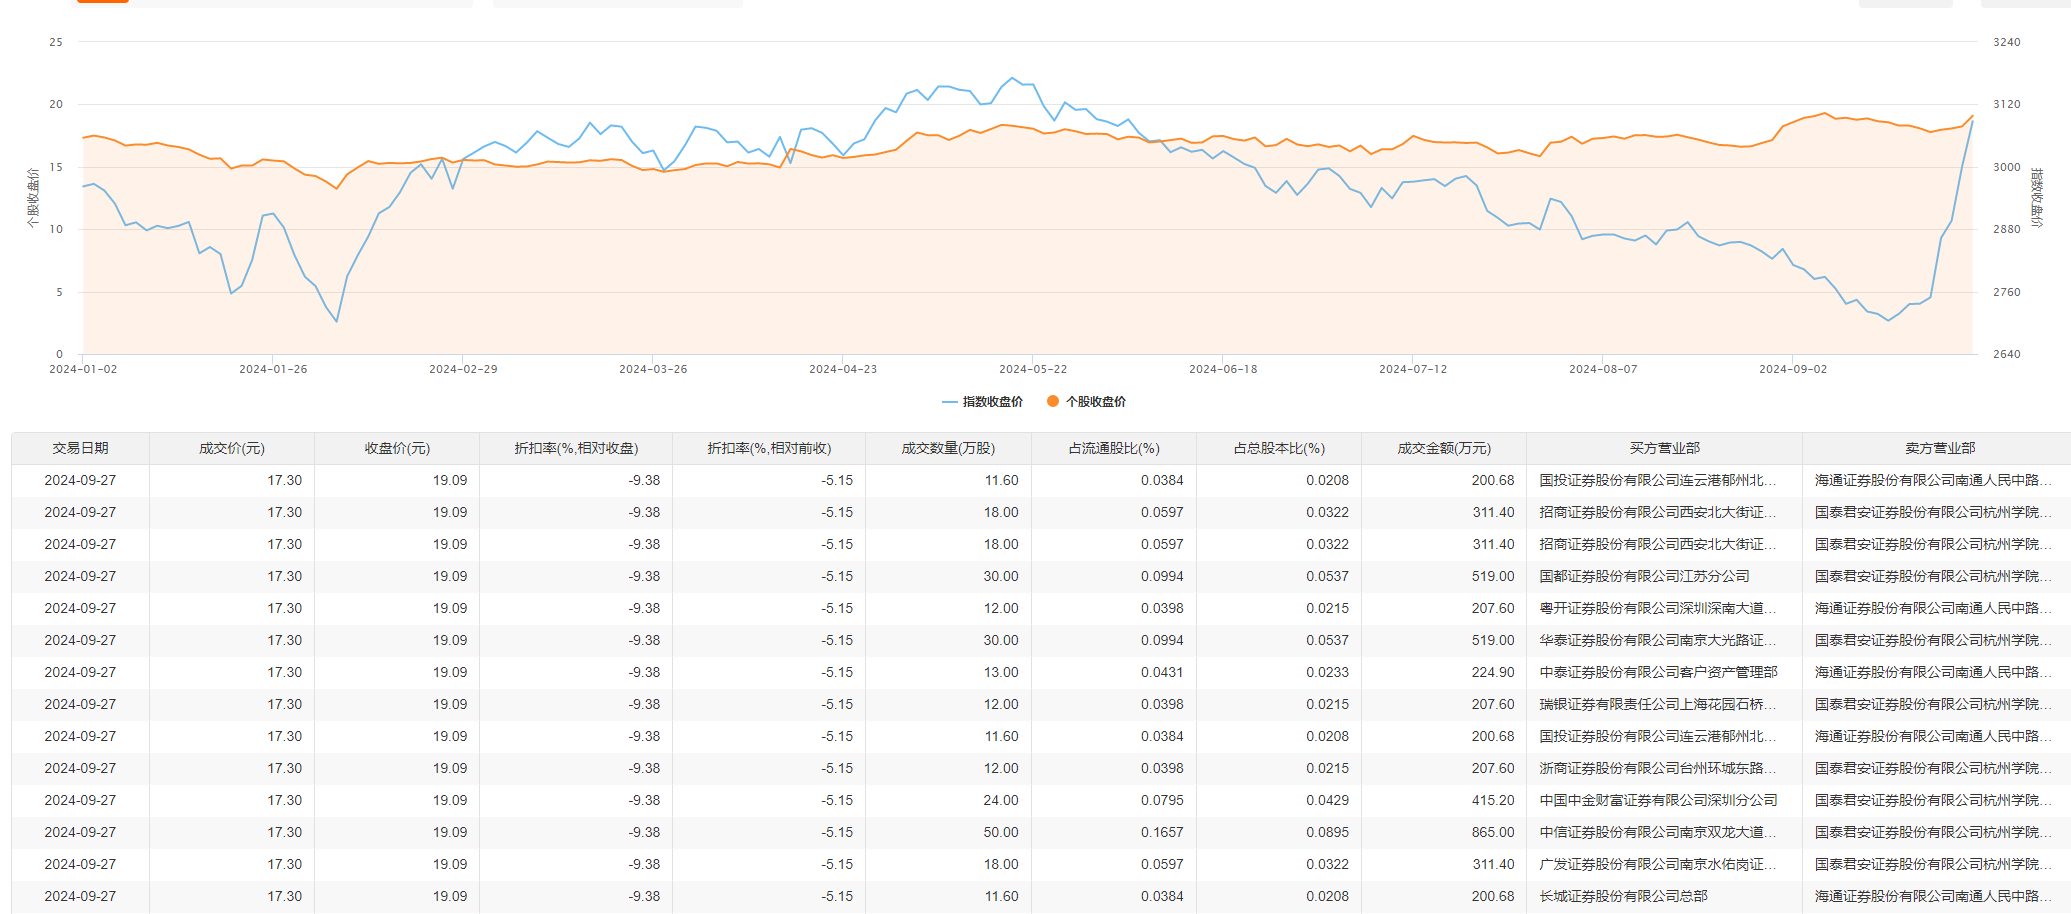
Task: Sort by 交易日期 column header
Action: (80, 448)
